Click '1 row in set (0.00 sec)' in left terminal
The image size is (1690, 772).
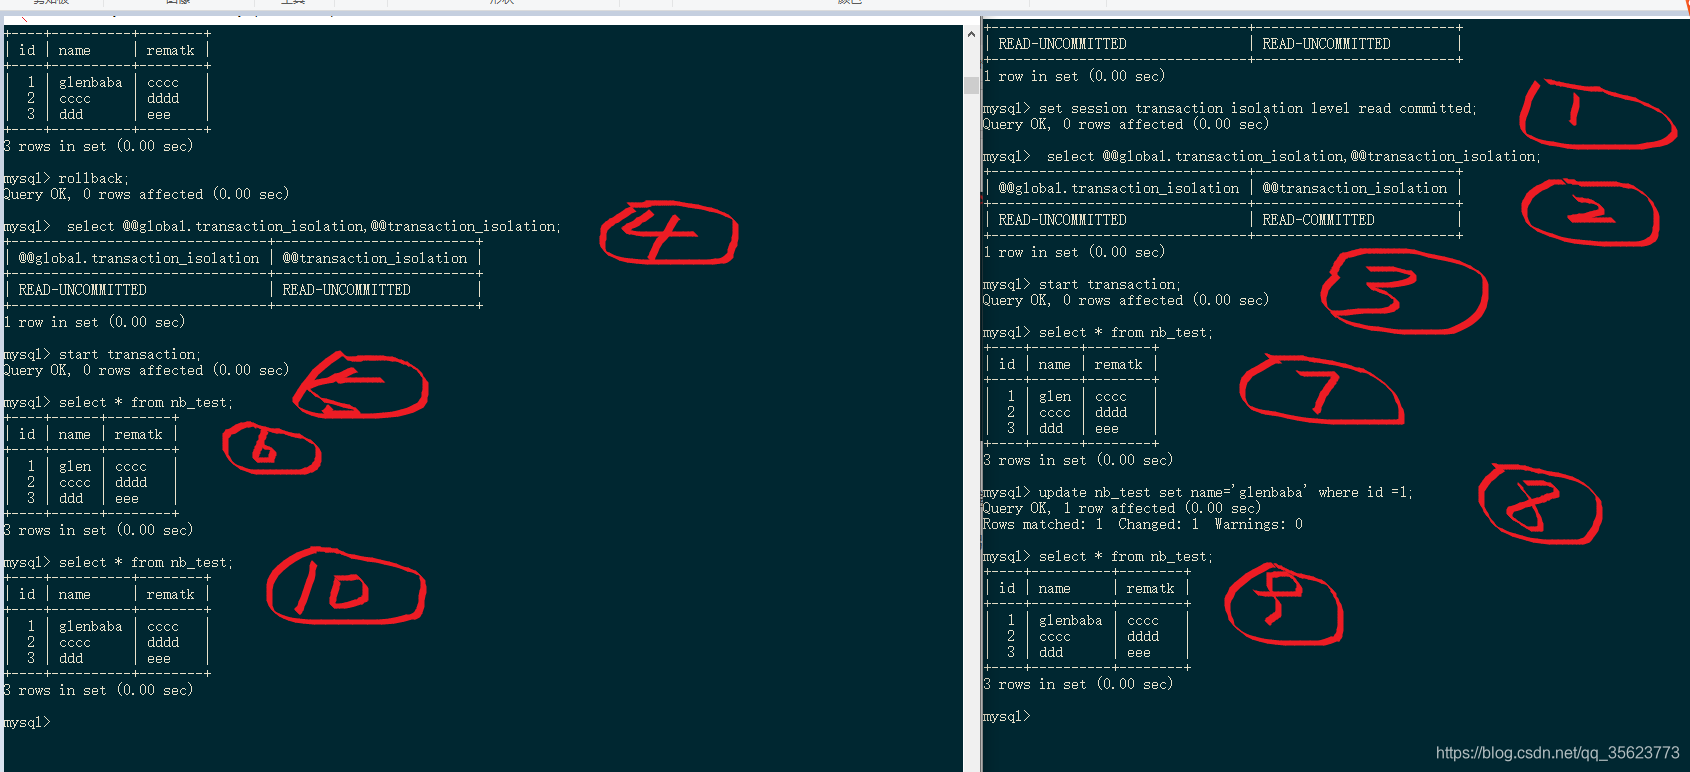click(94, 323)
